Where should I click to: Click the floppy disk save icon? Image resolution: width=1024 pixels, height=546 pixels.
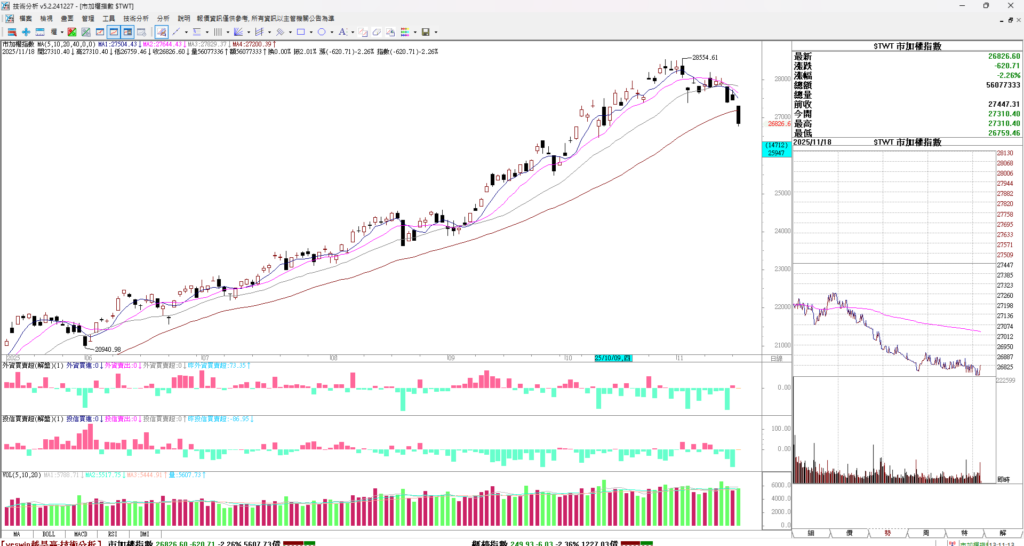(x=425, y=32)
